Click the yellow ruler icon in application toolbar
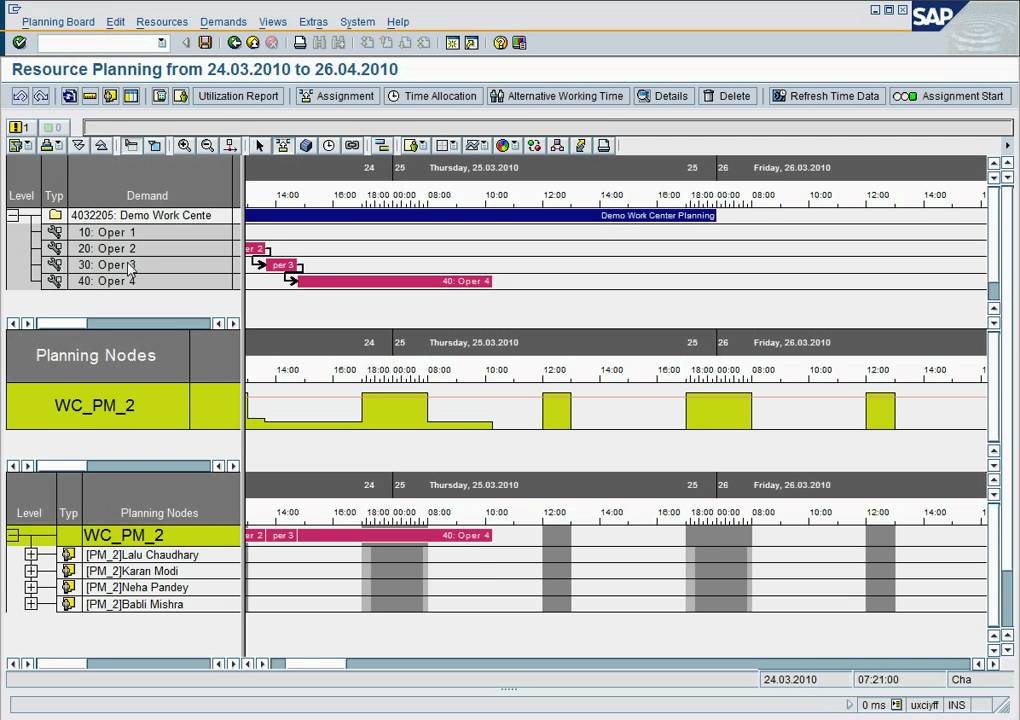Image resolution: width=1020 pixels, height=720 pixels. point(90,96)
